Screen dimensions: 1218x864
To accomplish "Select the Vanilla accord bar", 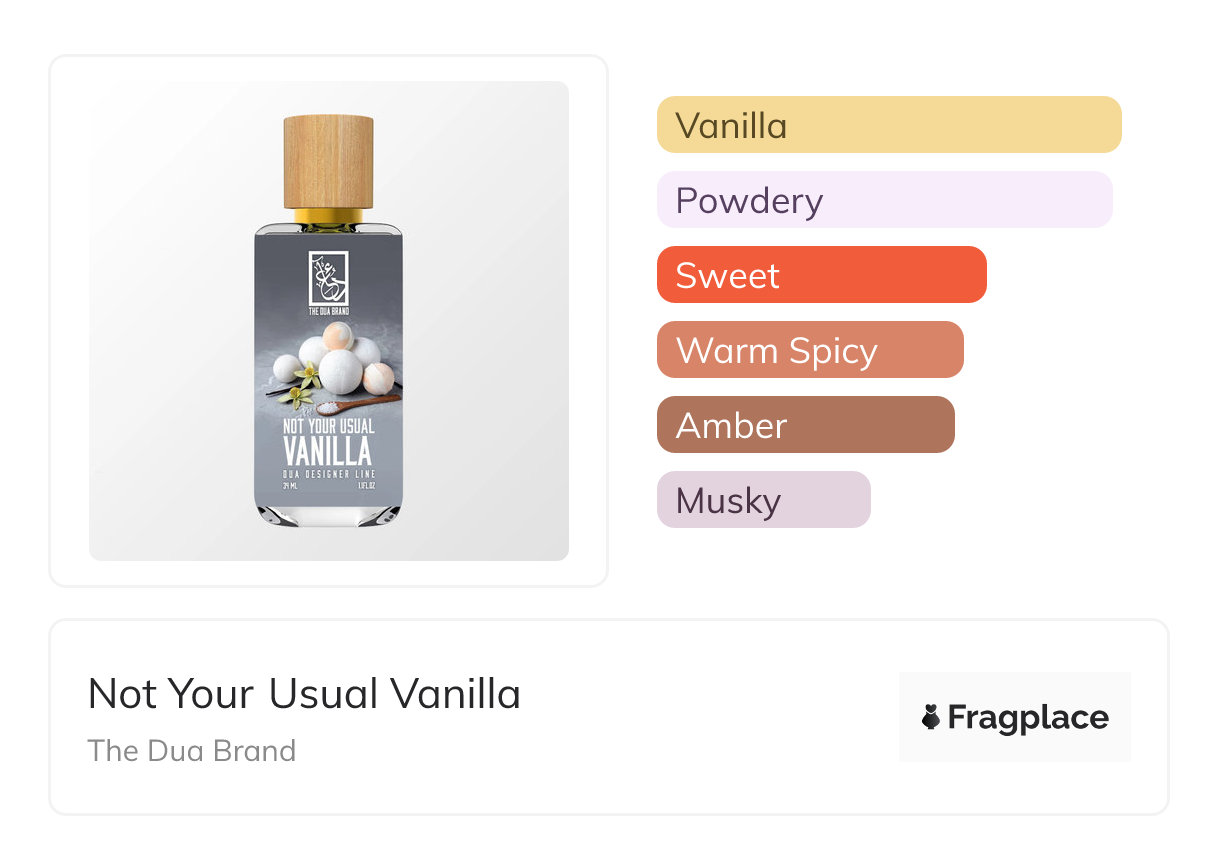I will point(888,125).
